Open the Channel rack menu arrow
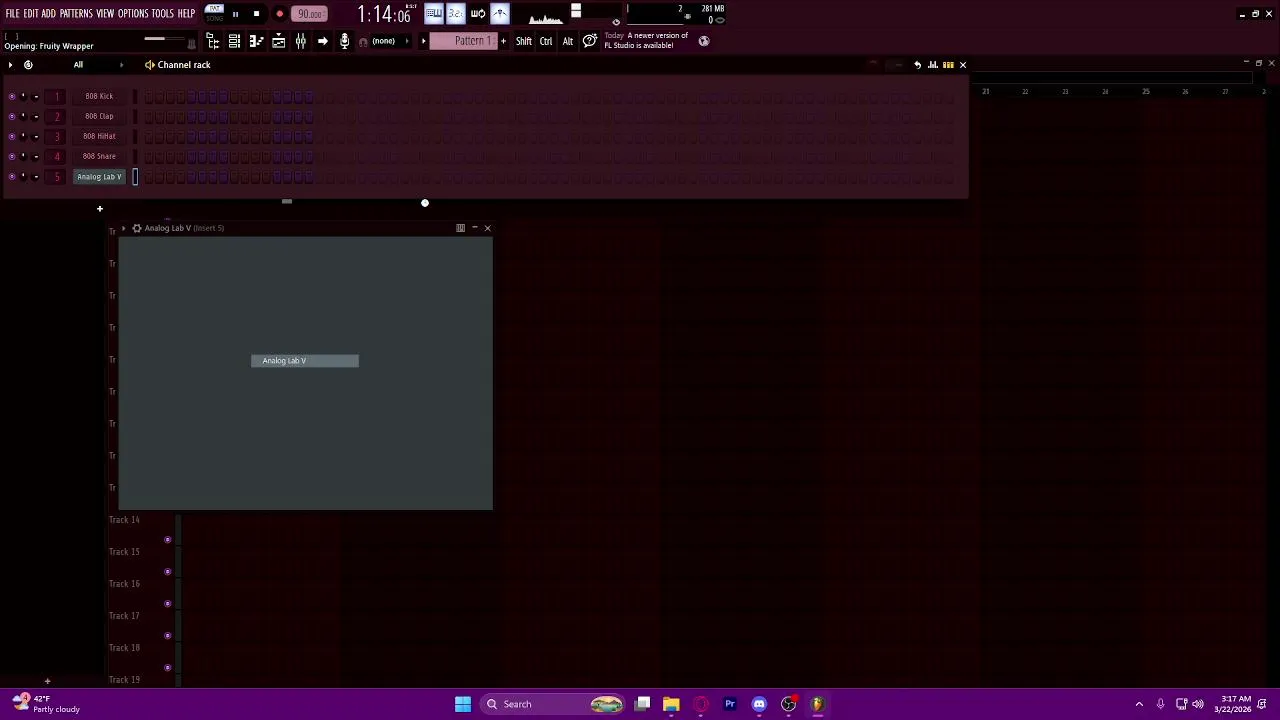Image resolution: width=1280 pixels, height=720 pixels. [x=10, y=65]
